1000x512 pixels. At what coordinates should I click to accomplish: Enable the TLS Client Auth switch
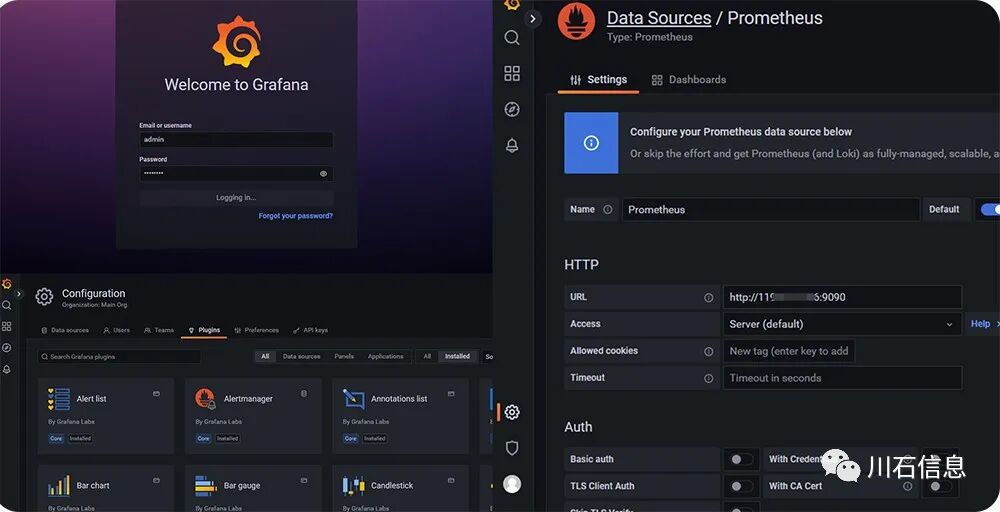(x=741, y=486)
